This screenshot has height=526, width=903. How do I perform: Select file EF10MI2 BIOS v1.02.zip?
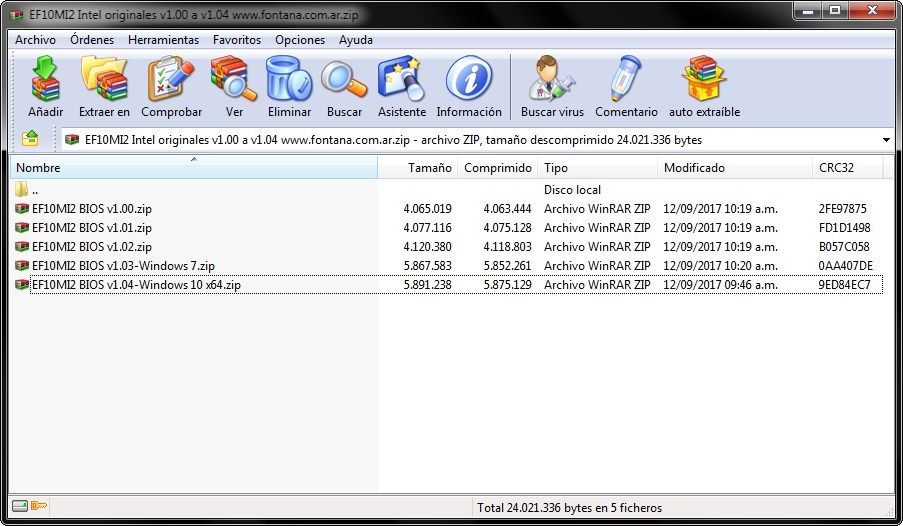(92, 247)
